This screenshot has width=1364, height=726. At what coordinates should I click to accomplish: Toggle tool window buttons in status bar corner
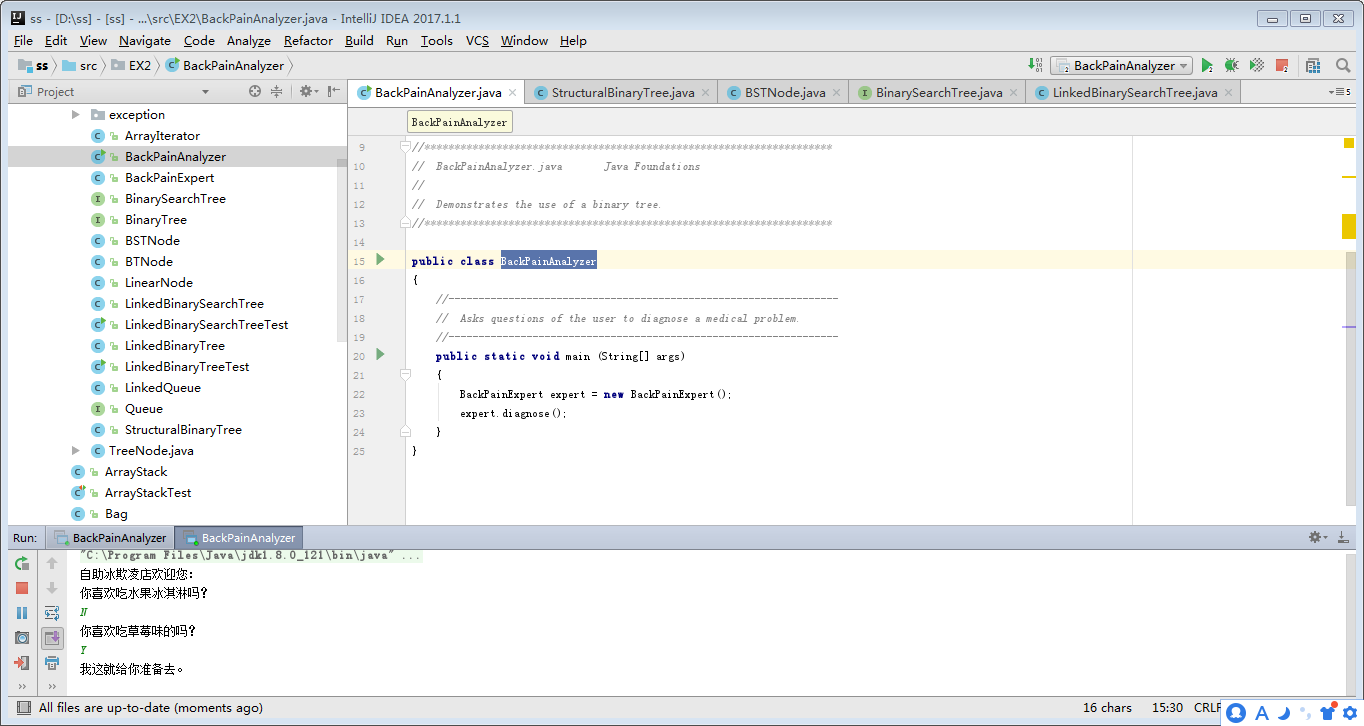click(x=23, y=708)
